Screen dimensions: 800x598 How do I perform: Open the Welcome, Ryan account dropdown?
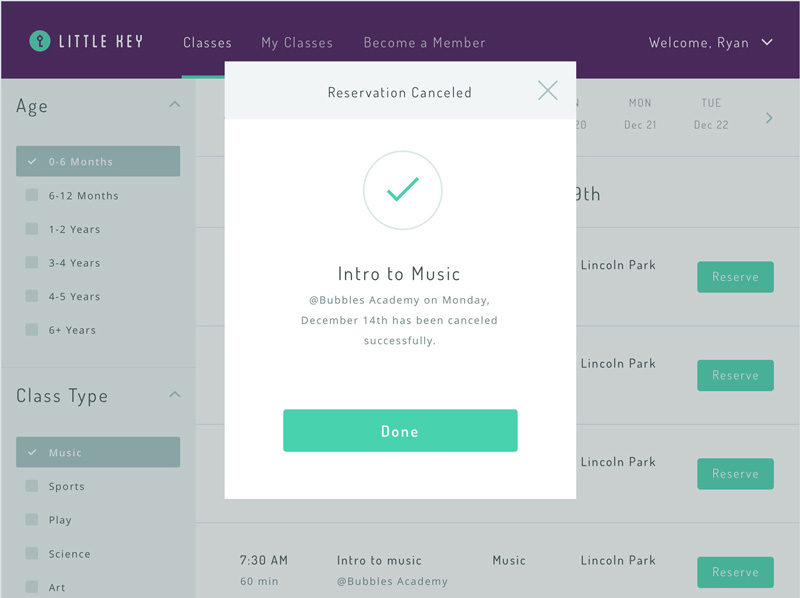pos(710,43)
